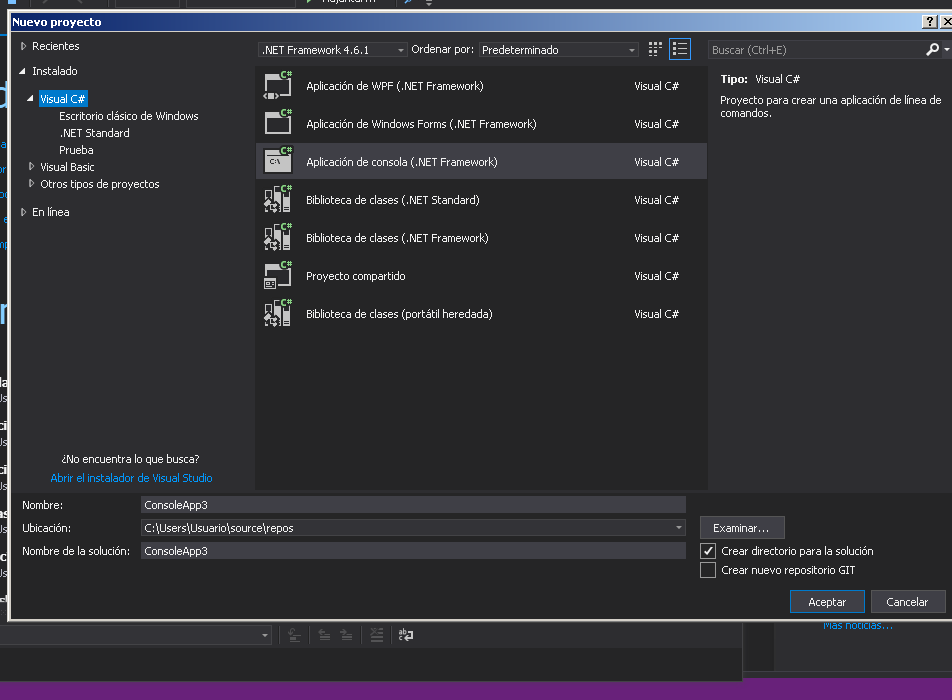The height and width of the screenshot is (700, 952).
Task: Enable Crear nuevo repositorio GIT checkbox
Action: (708, 570)
